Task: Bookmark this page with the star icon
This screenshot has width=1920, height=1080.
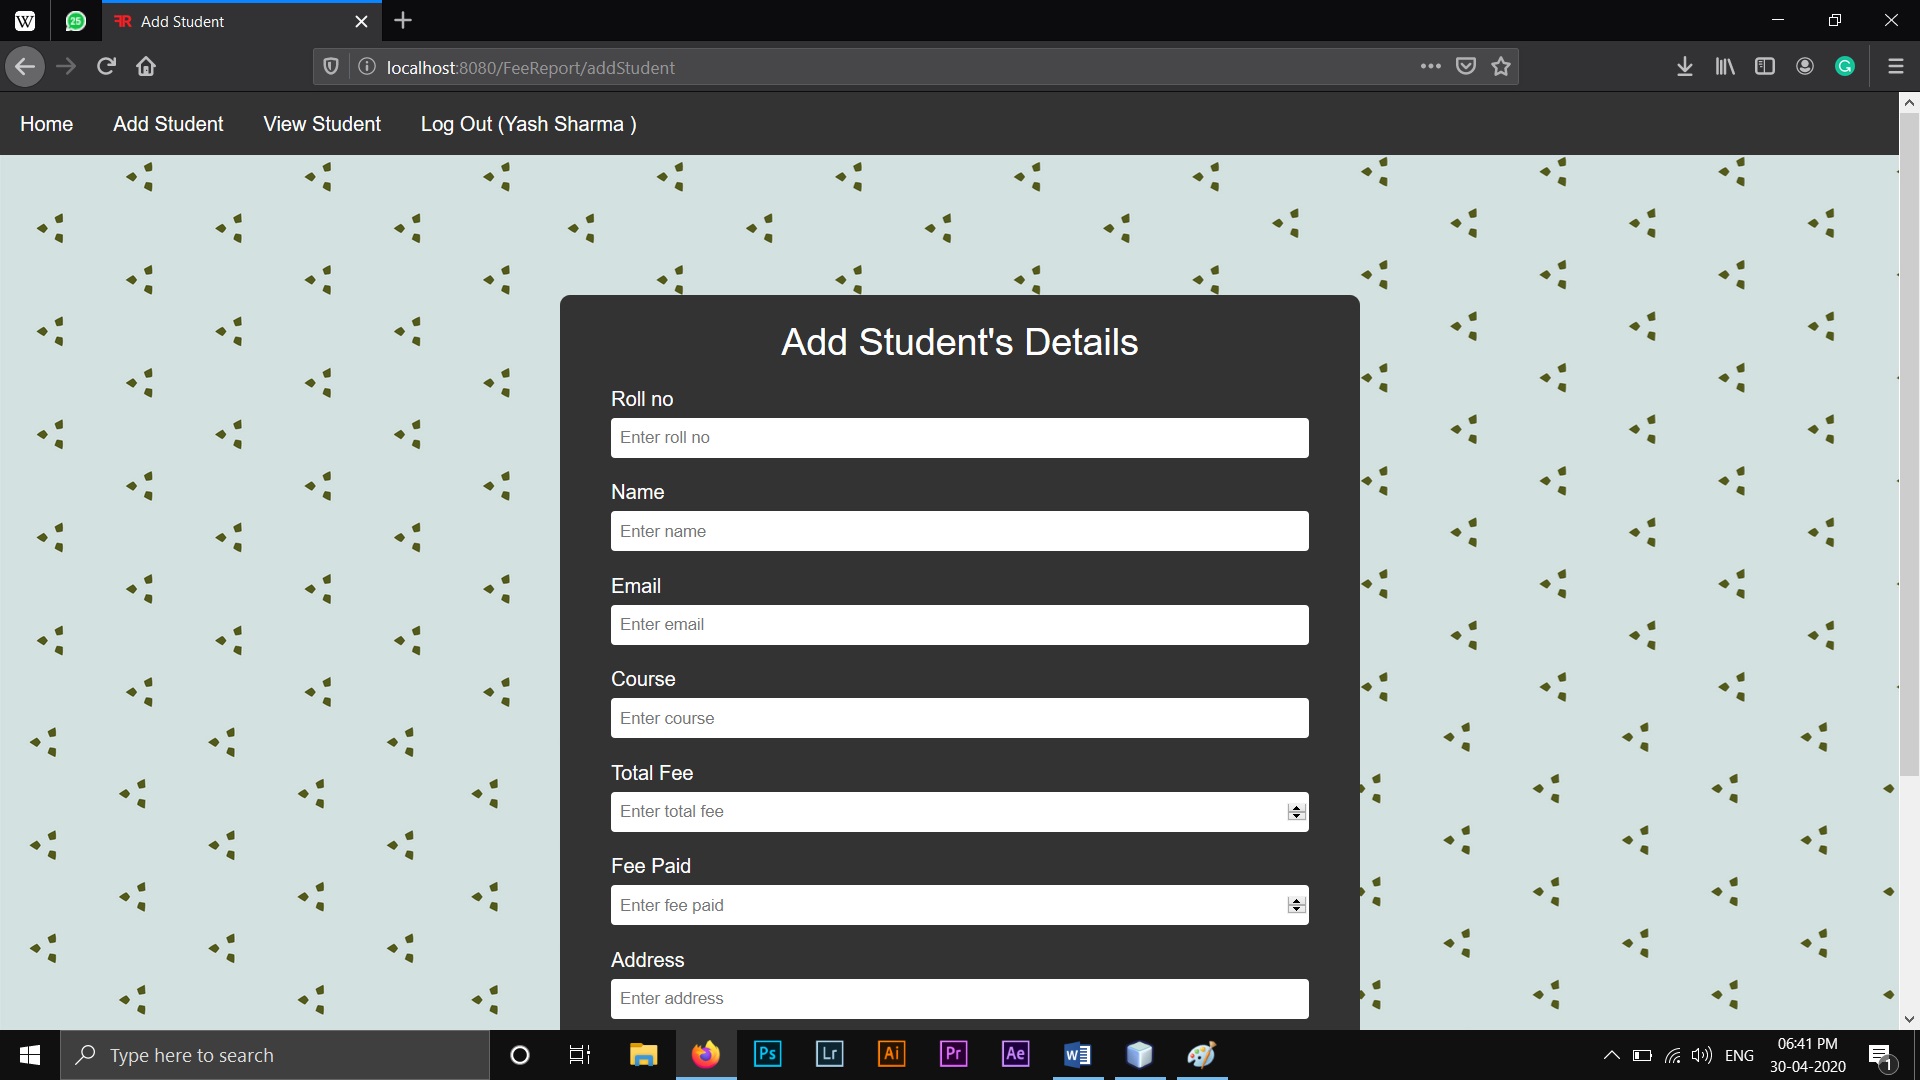Action: click(1501, 67)
